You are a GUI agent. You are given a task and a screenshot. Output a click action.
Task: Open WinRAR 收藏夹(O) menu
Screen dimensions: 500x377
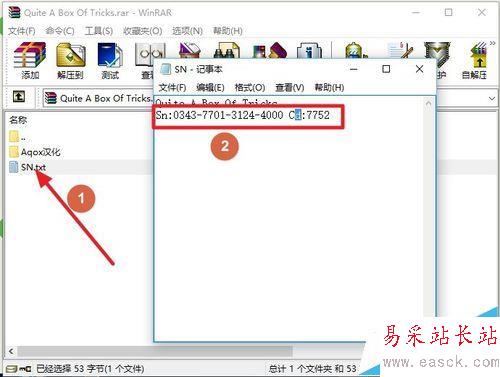(143, 31)
